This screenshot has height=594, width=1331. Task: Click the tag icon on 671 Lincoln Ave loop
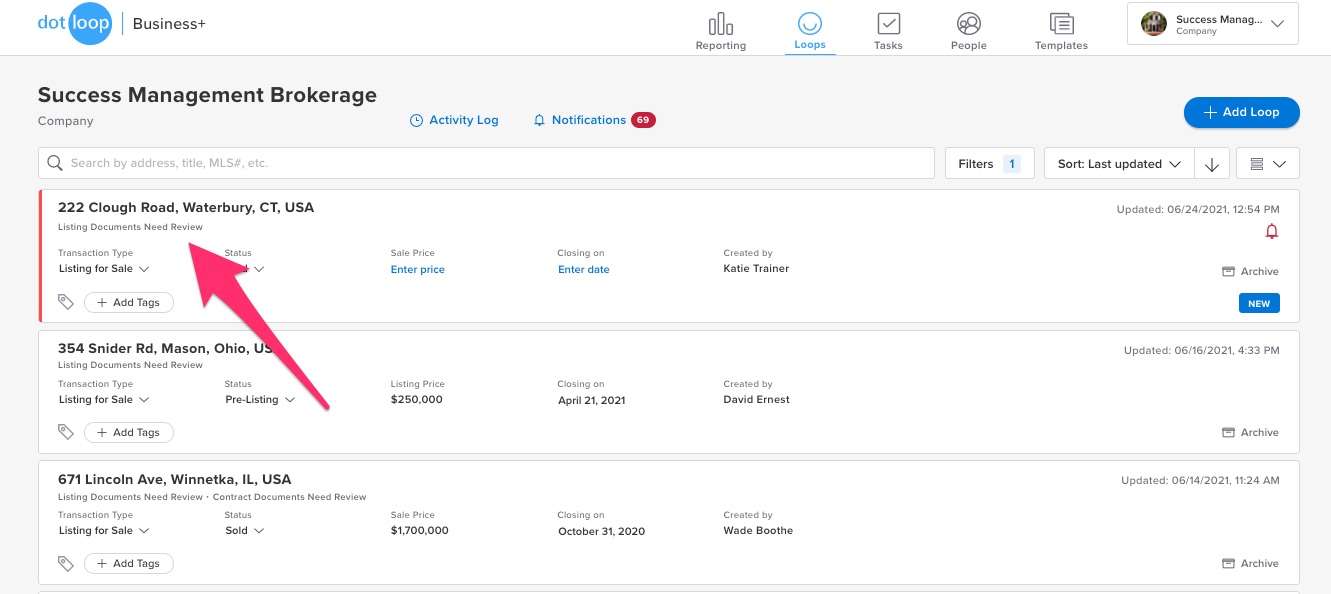[66, 564]
